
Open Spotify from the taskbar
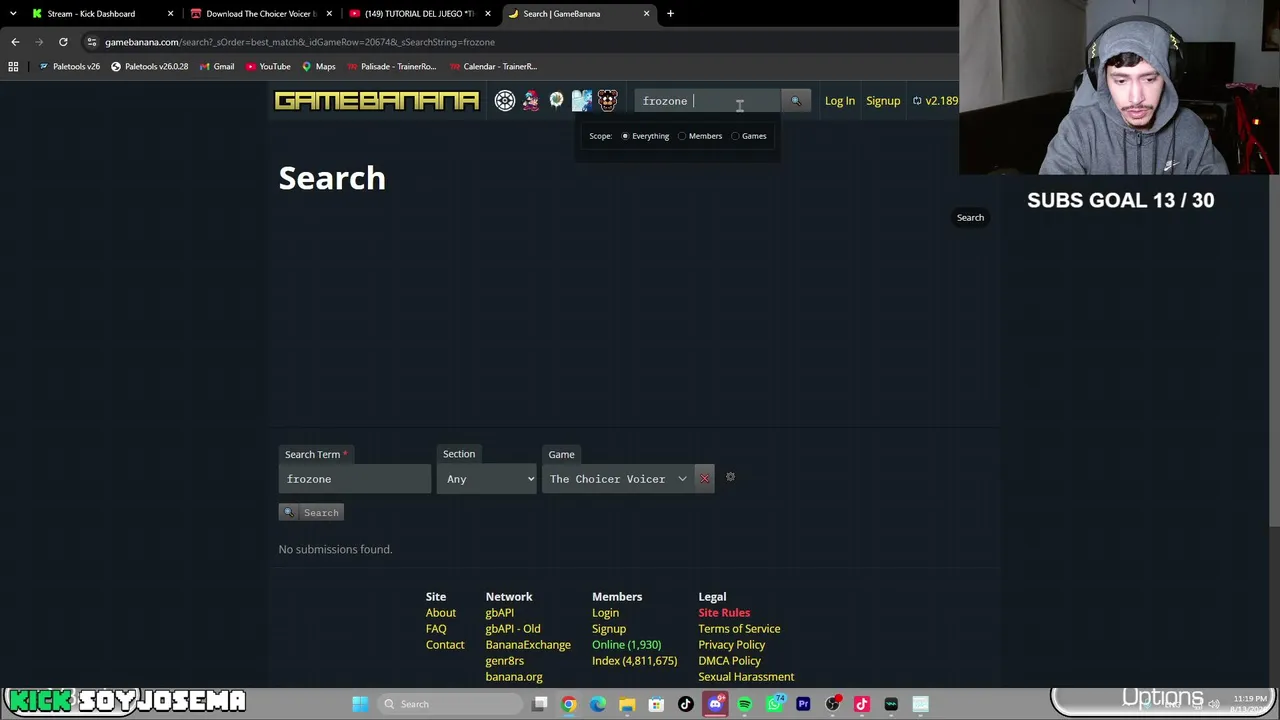pos(744,704)
